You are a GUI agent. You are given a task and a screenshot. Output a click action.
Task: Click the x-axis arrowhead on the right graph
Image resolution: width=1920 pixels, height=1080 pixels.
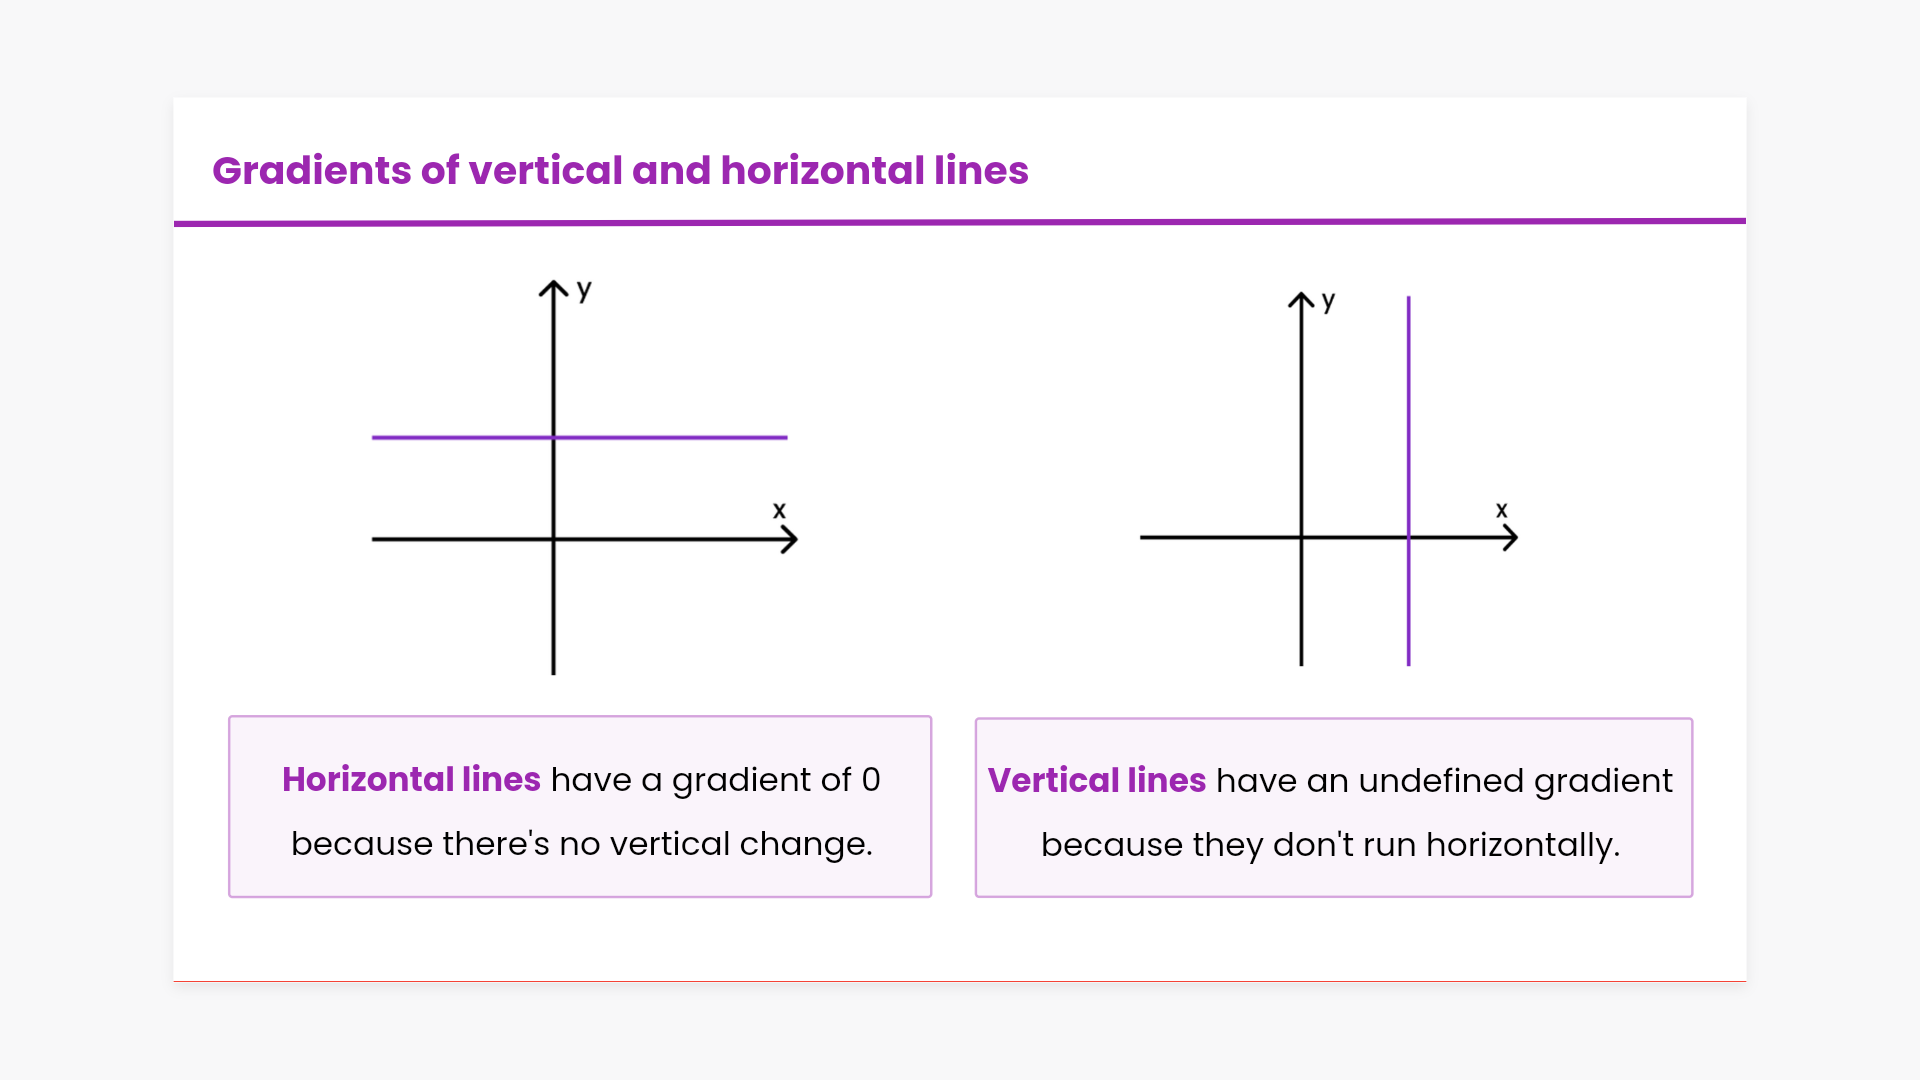pyautogui.click(x=1512, y=538)
